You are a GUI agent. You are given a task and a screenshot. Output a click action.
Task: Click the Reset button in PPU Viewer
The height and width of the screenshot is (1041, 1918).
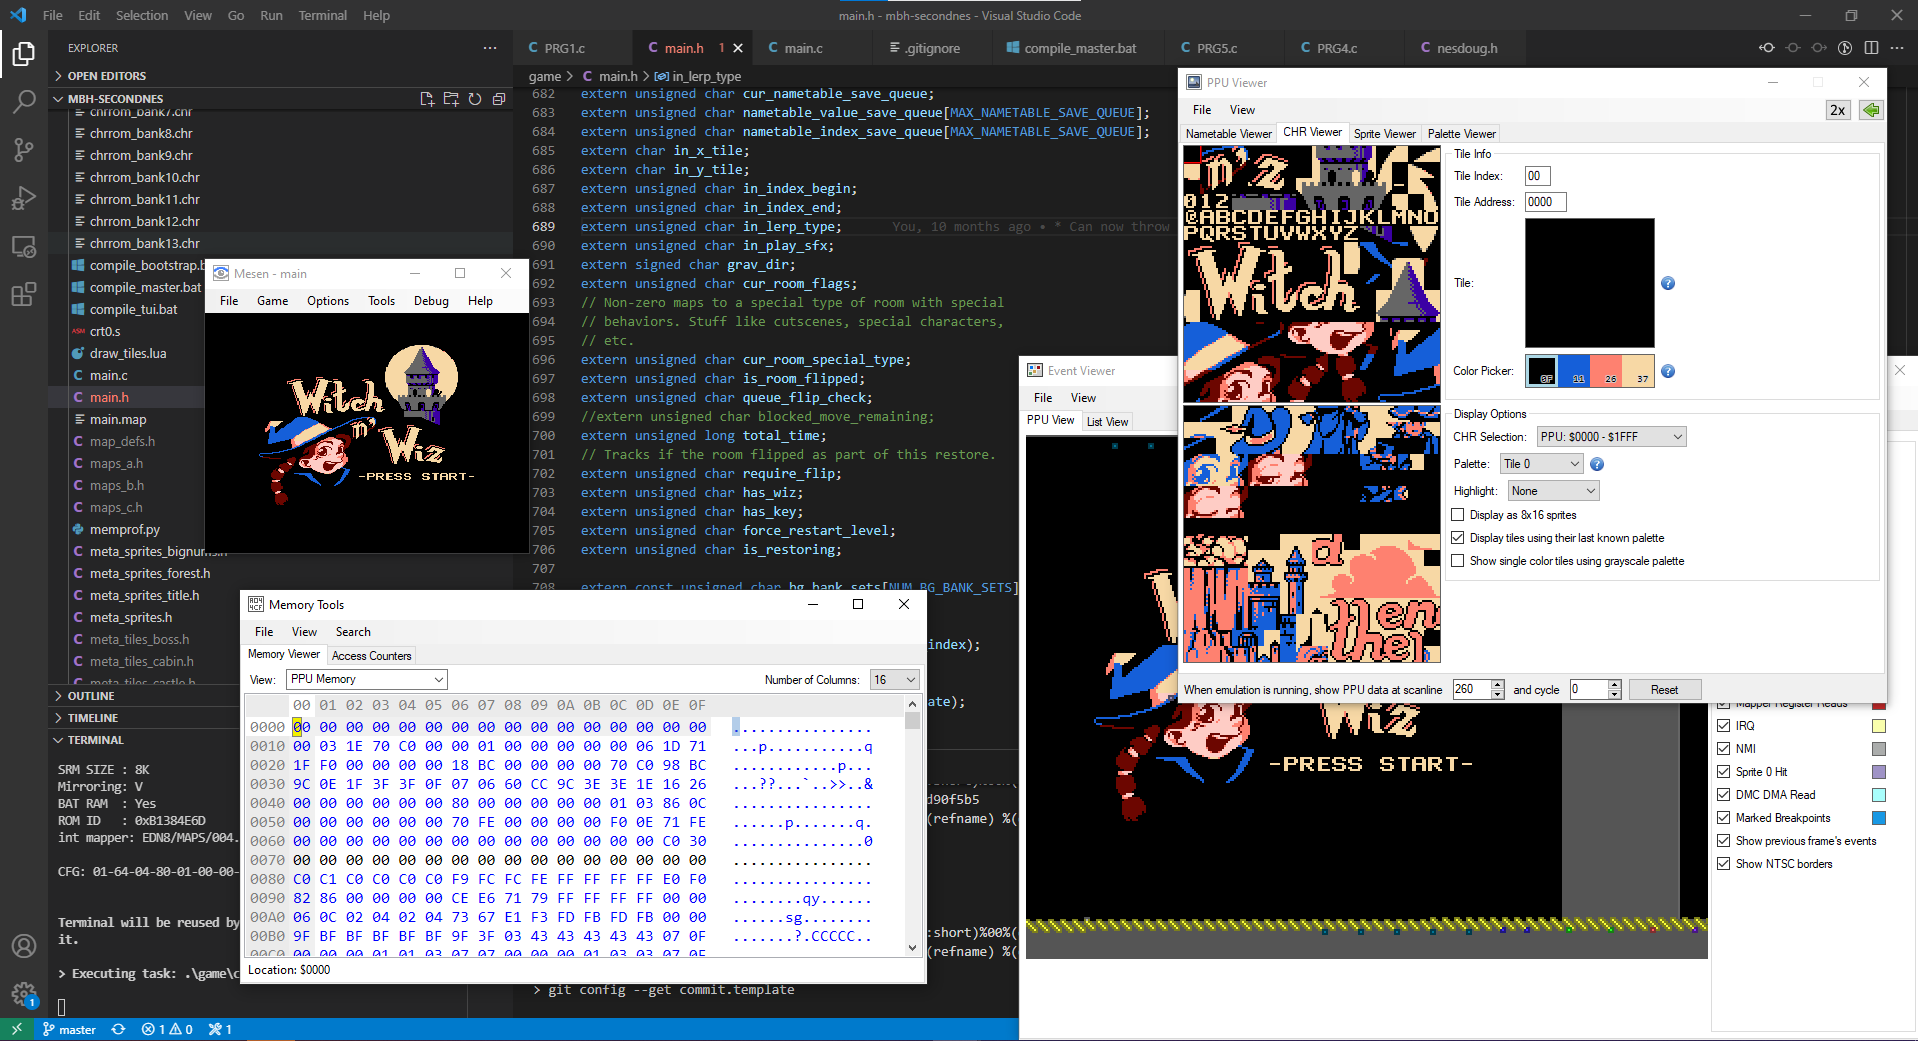[1664, 690]
